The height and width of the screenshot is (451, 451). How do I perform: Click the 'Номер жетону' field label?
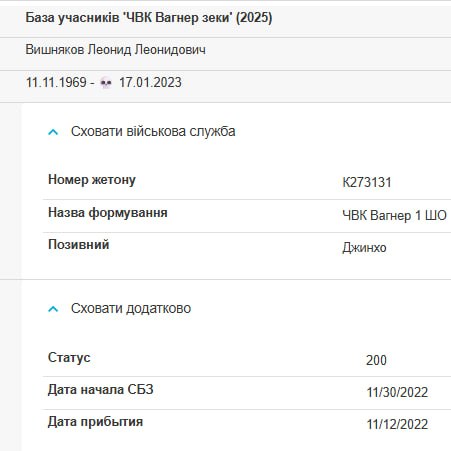[x=92, y=180]
